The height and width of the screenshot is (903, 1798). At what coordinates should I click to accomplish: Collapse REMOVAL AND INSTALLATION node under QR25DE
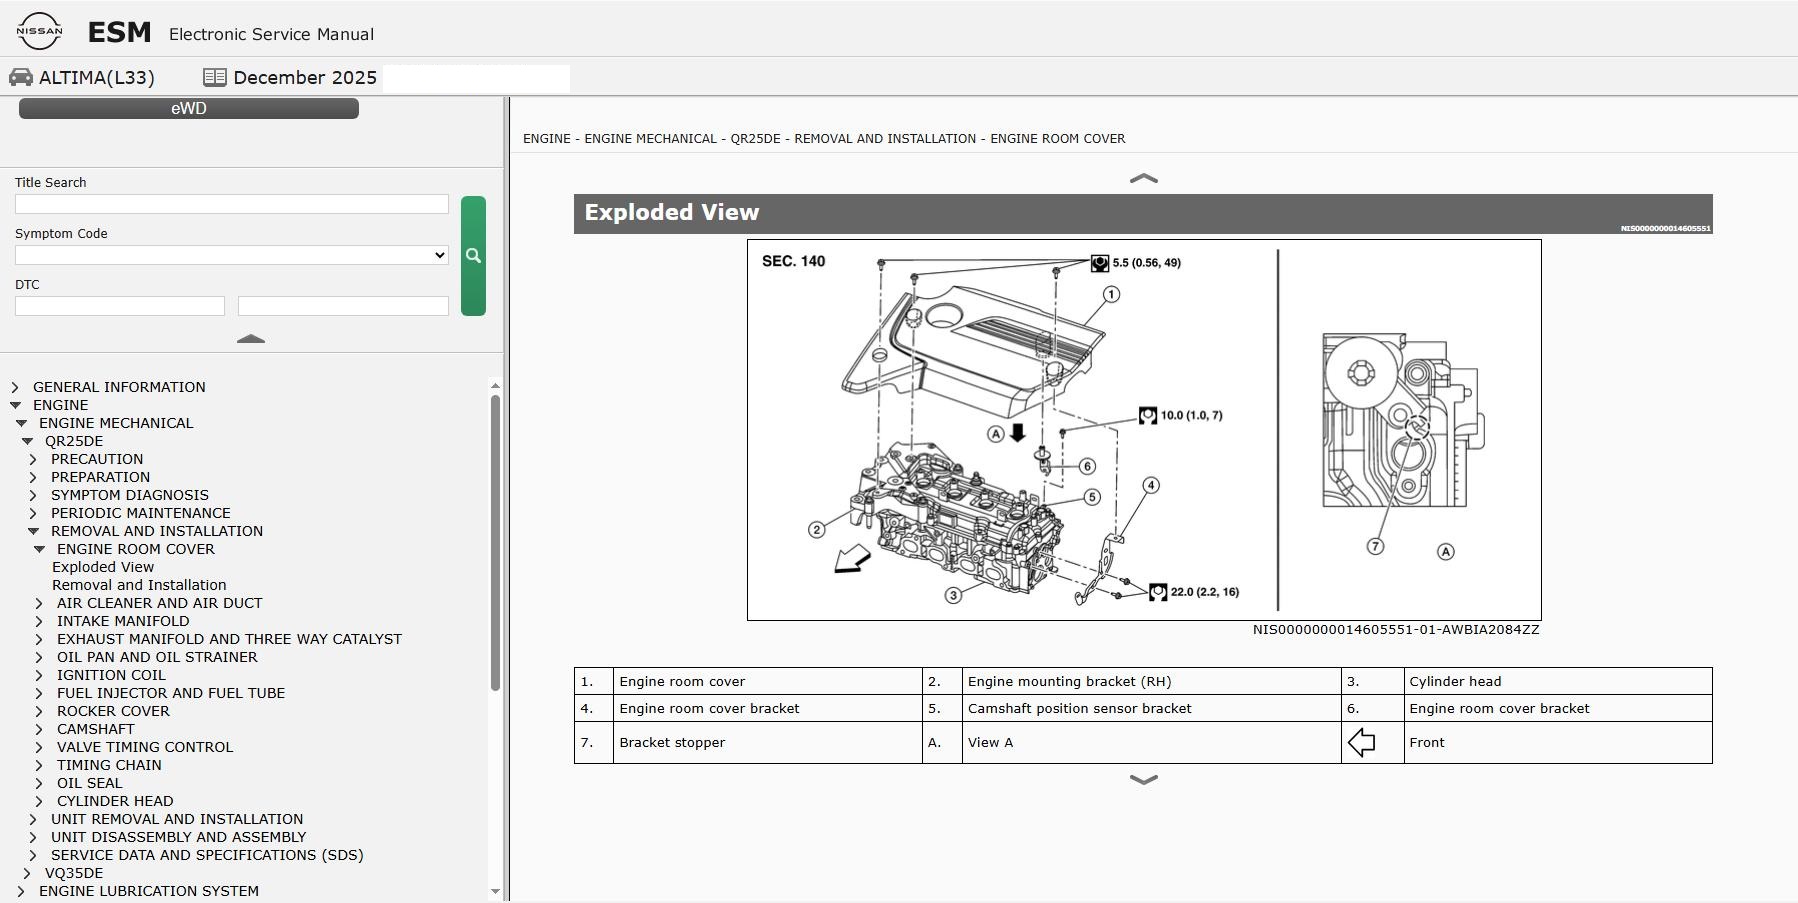tap(33, 531)
